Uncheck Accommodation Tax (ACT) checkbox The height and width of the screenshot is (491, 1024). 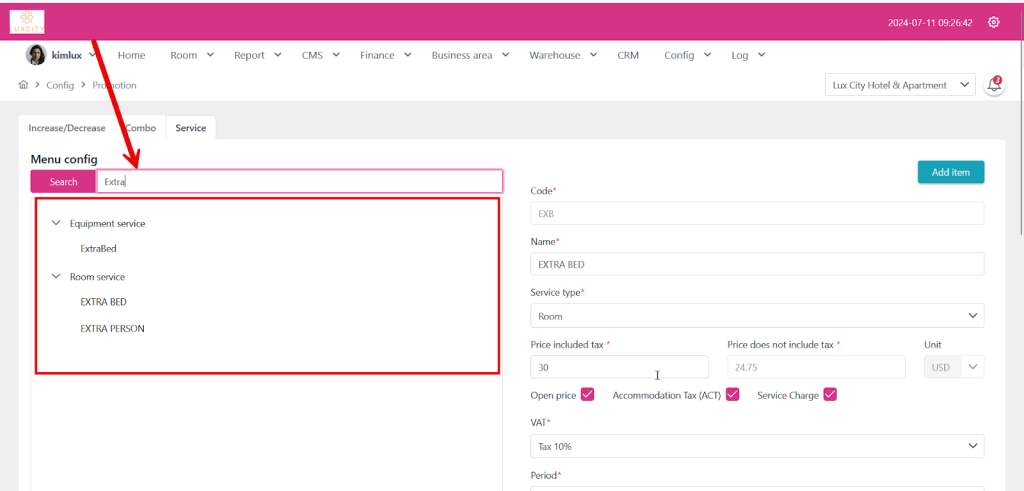(x=732, y=395)
